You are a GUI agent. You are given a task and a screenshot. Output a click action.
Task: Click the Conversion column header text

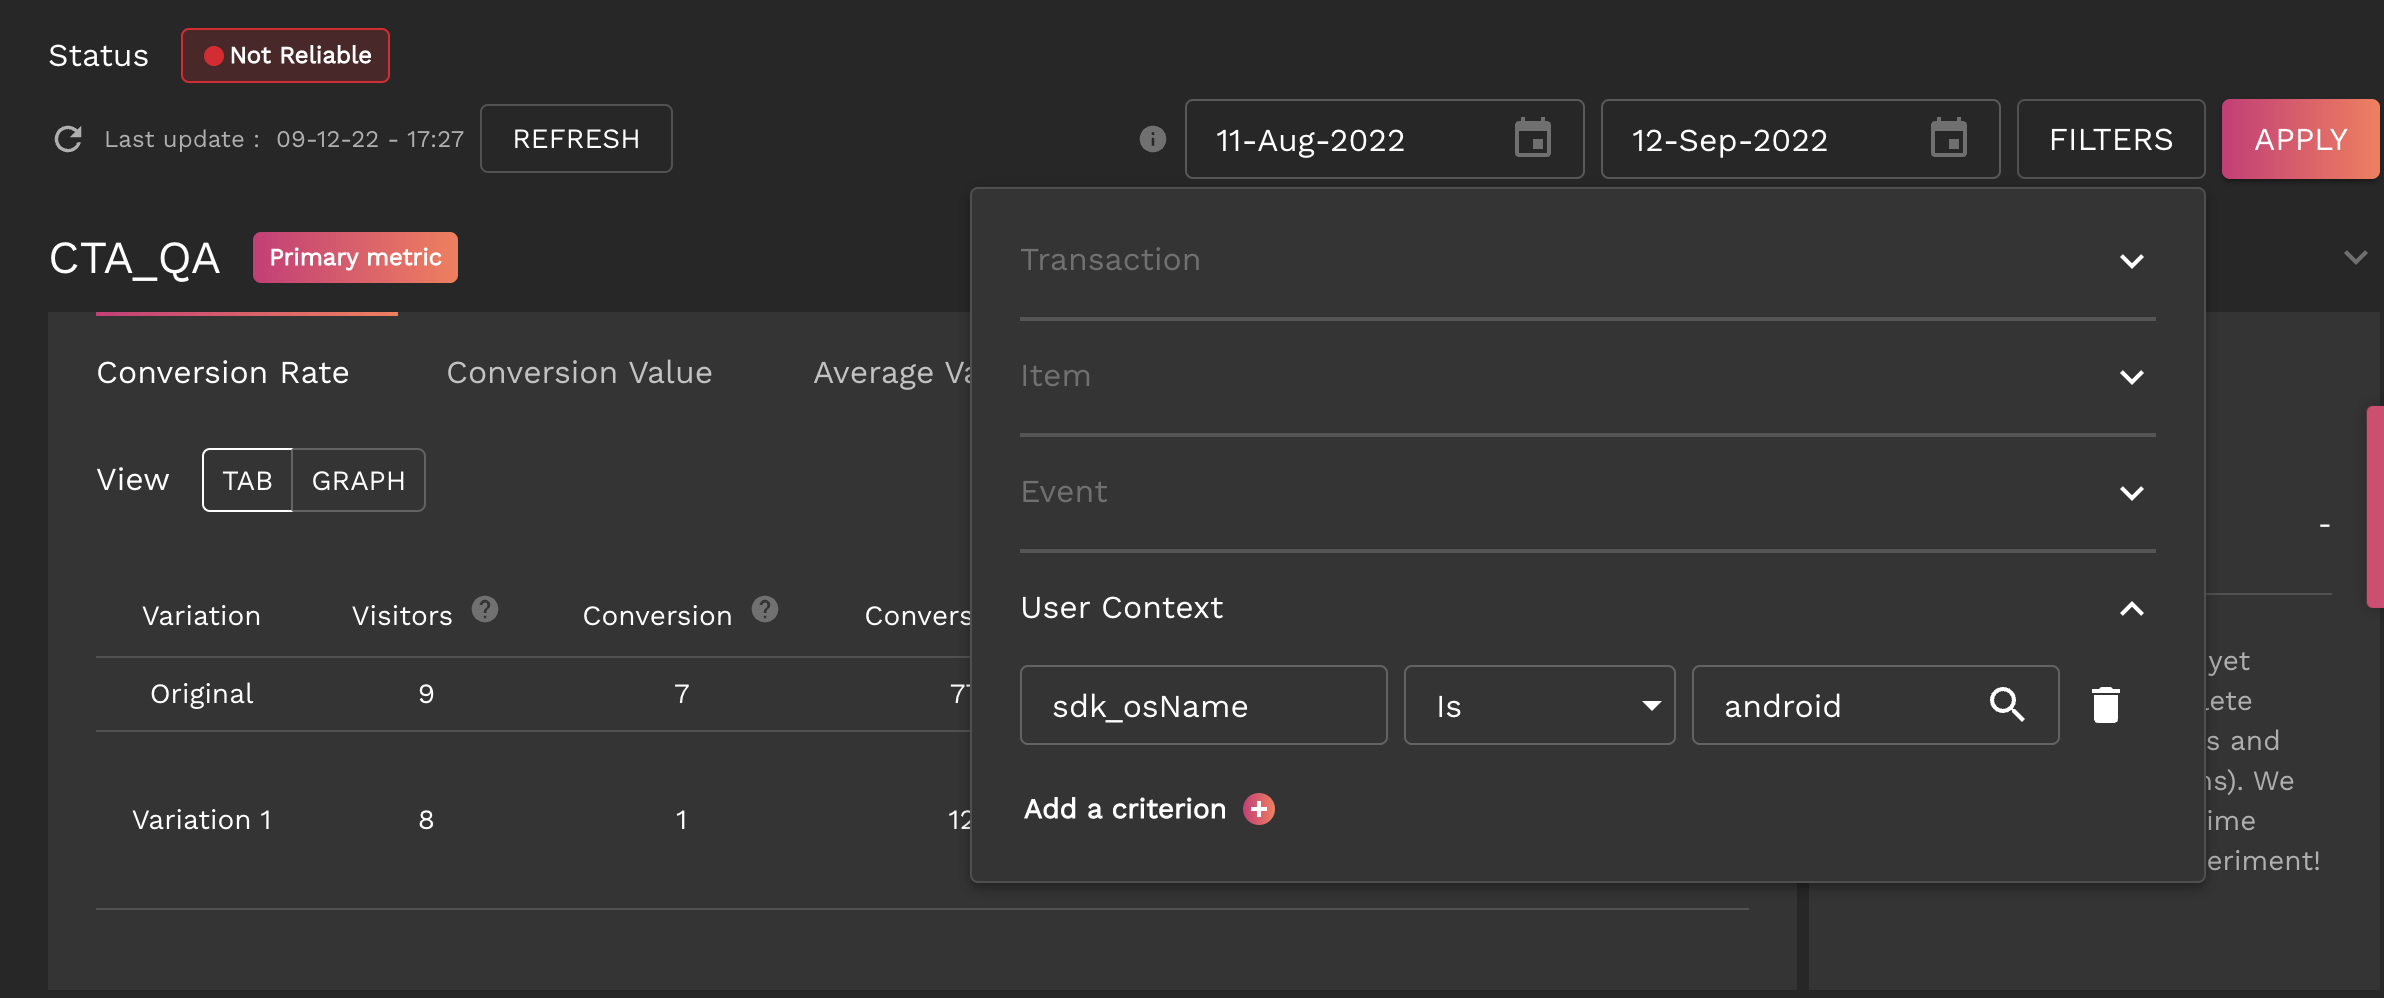(657, 616)
